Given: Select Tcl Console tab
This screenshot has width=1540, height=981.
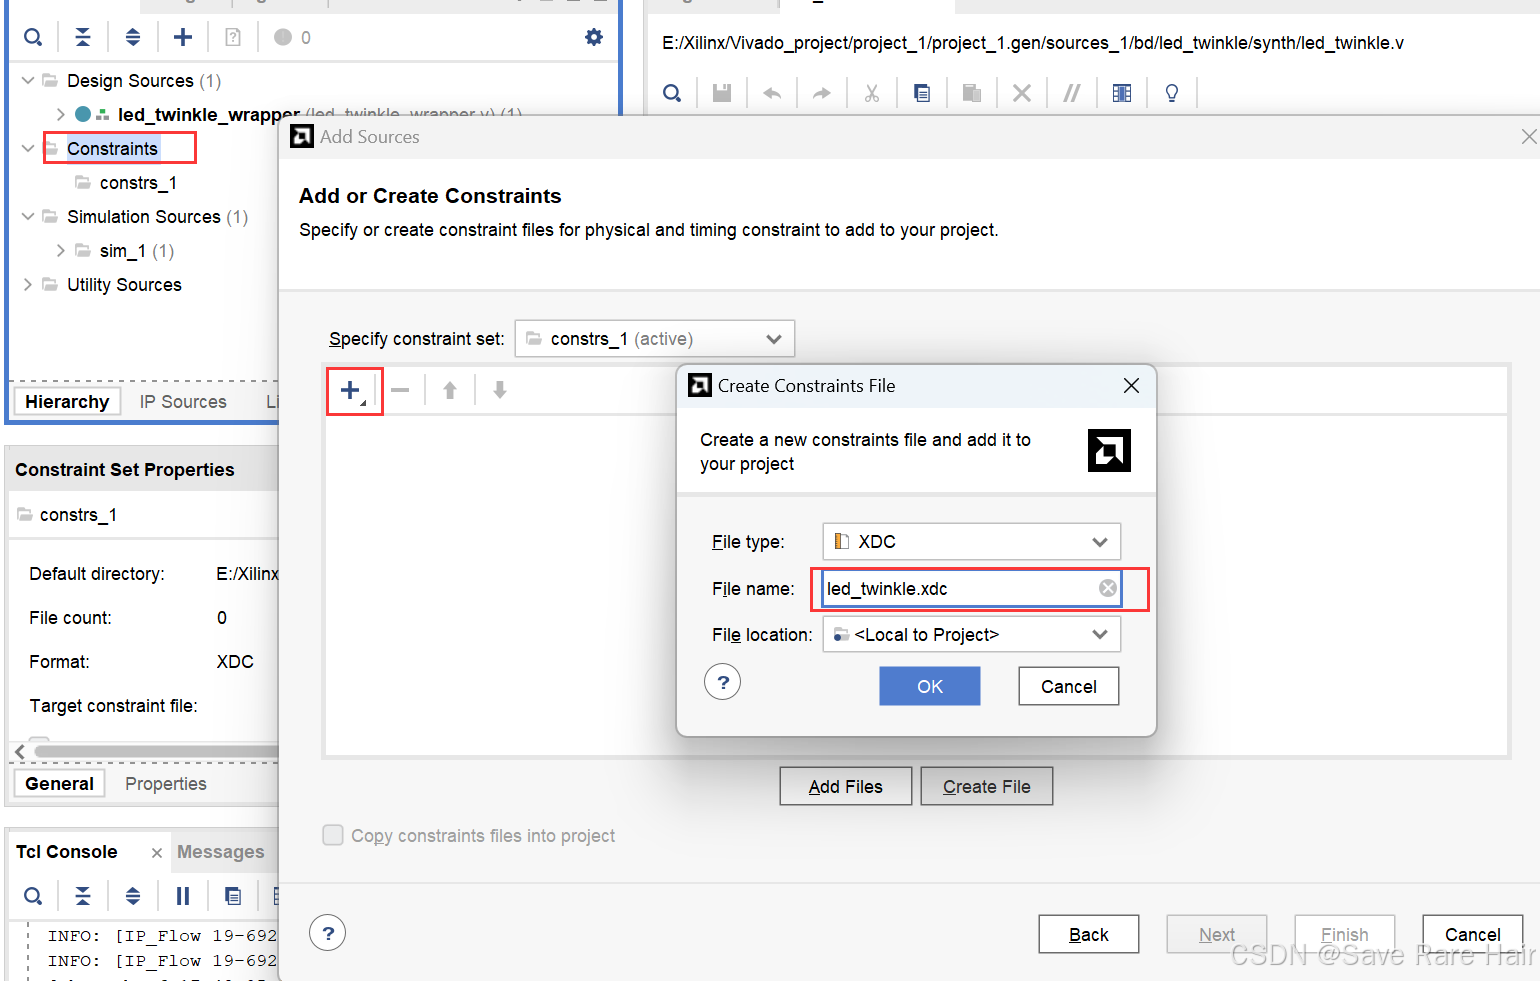Looking at the screenshot, I should pos(67,851).
